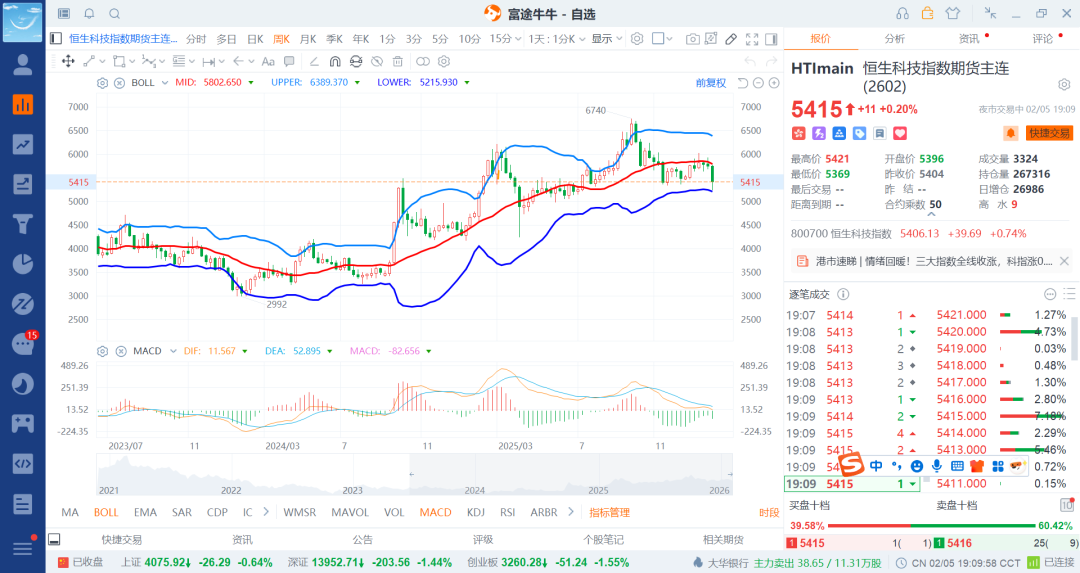The width and height of the screenshot is (1080, 573).
Task: Expand the 显示 display dropdown
Action: (x=605, y=39)
